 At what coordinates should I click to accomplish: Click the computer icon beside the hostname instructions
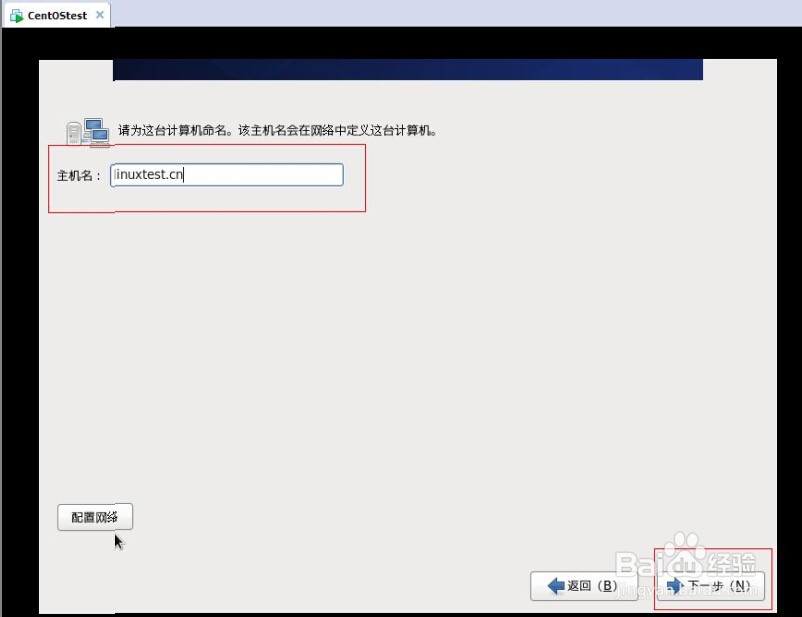click(x=88, y=129)
